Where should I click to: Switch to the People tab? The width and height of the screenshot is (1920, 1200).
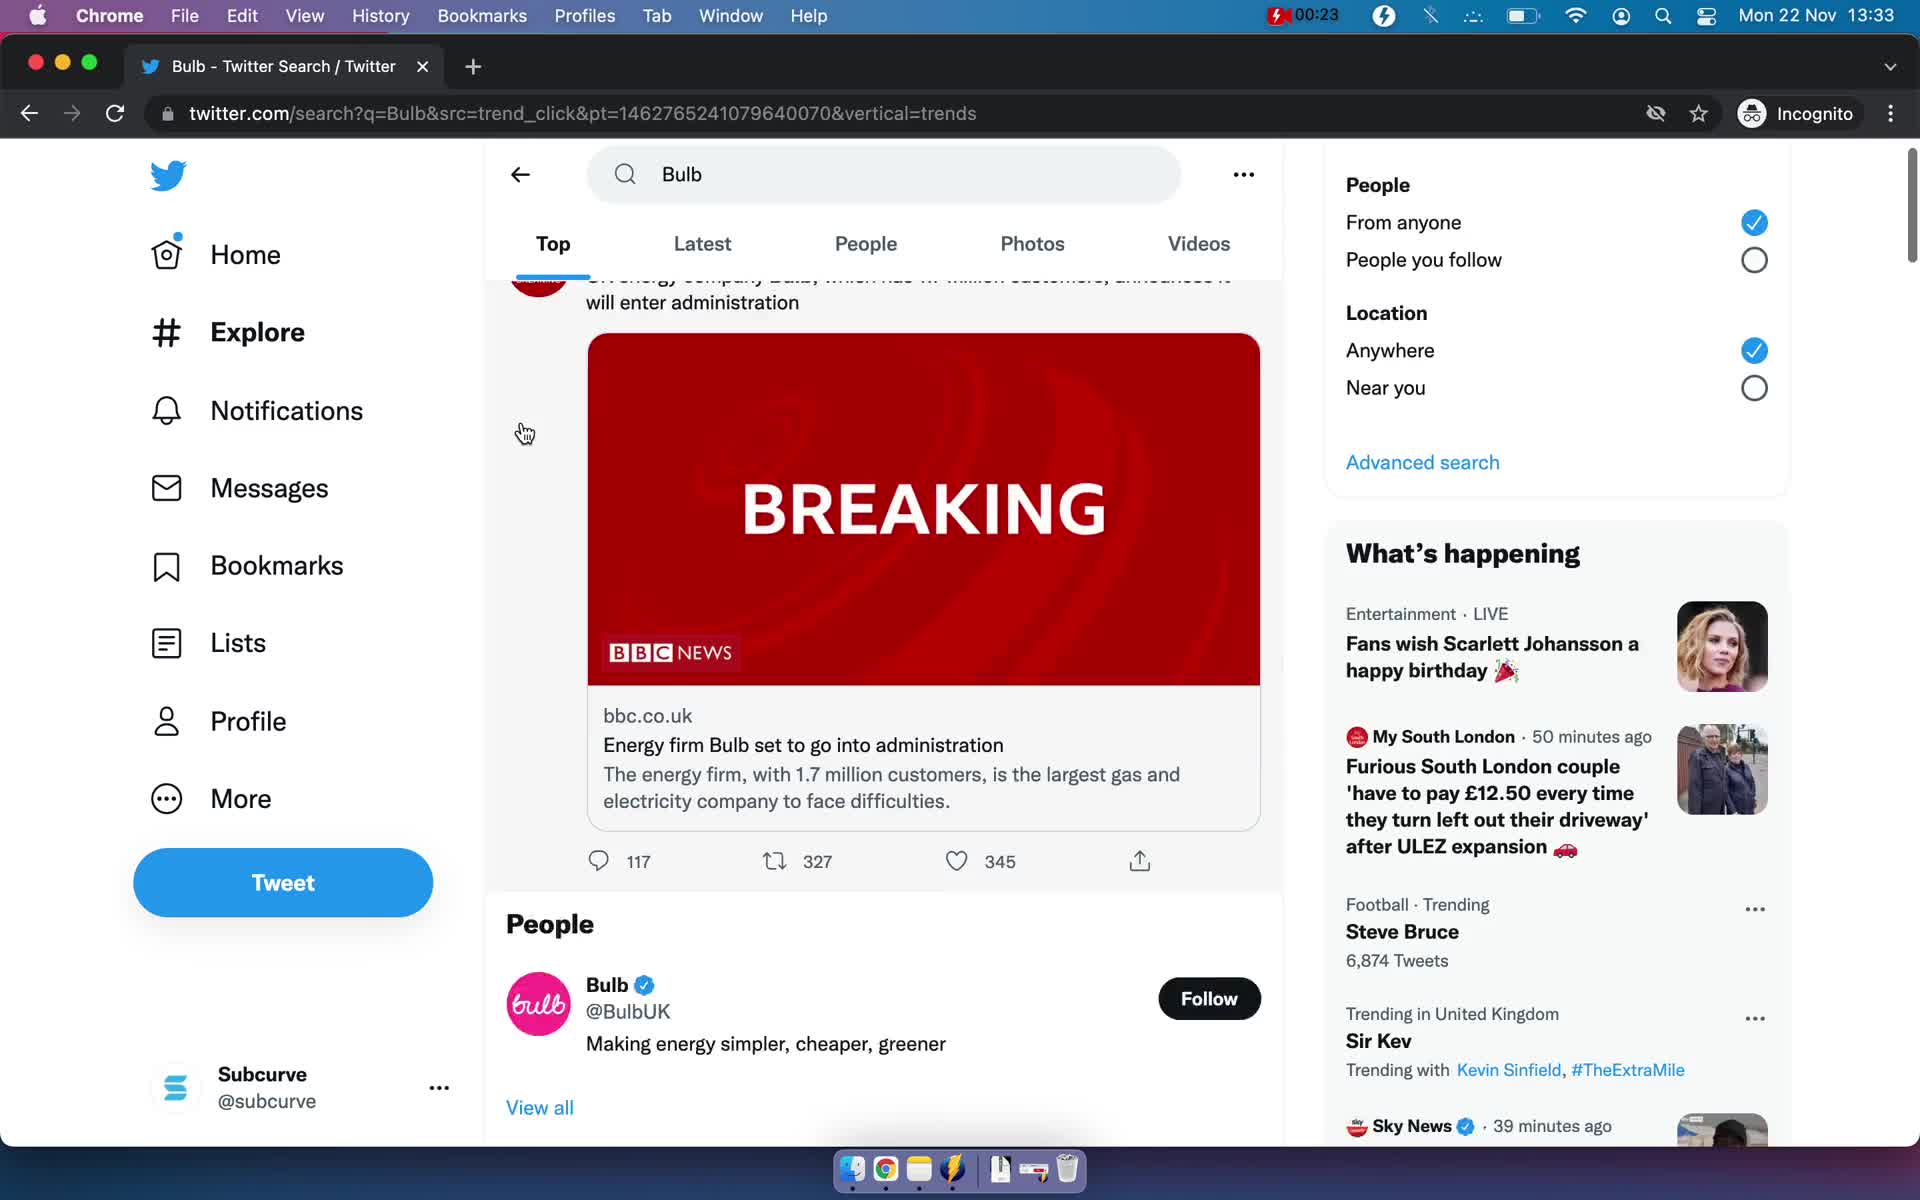(x=865, y=244)
